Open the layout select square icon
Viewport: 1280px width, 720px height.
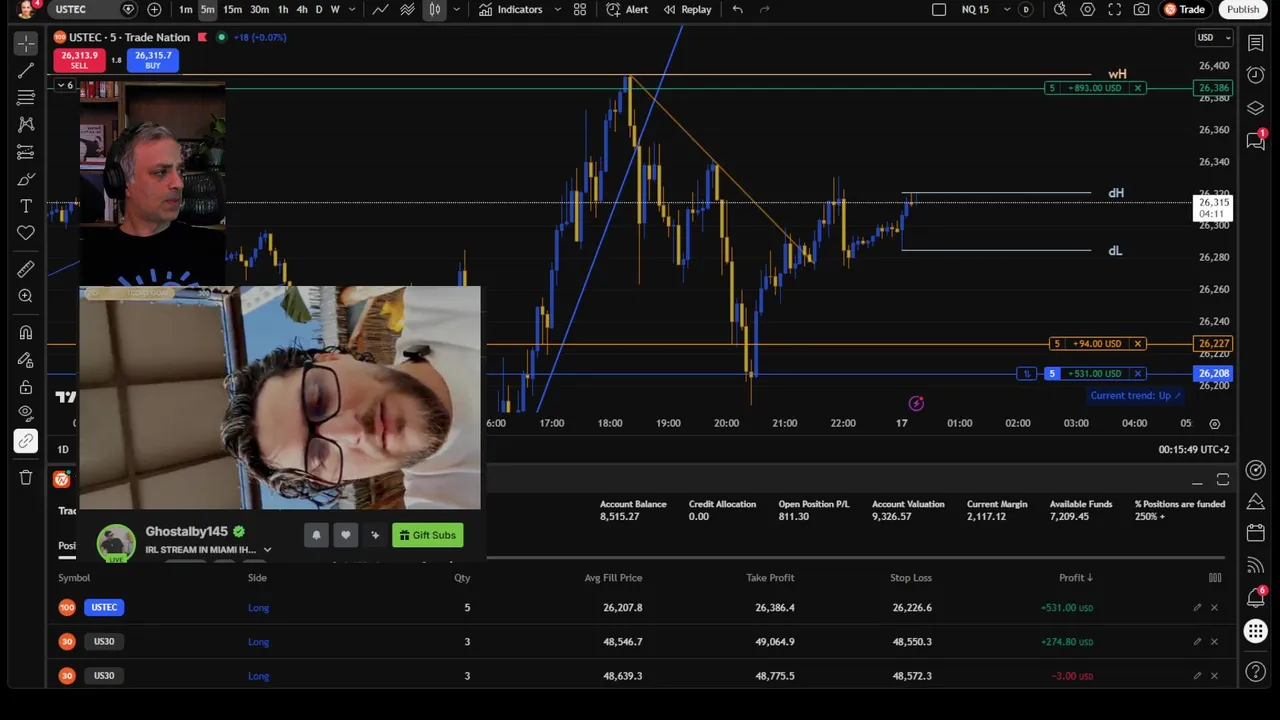(939, 9)
